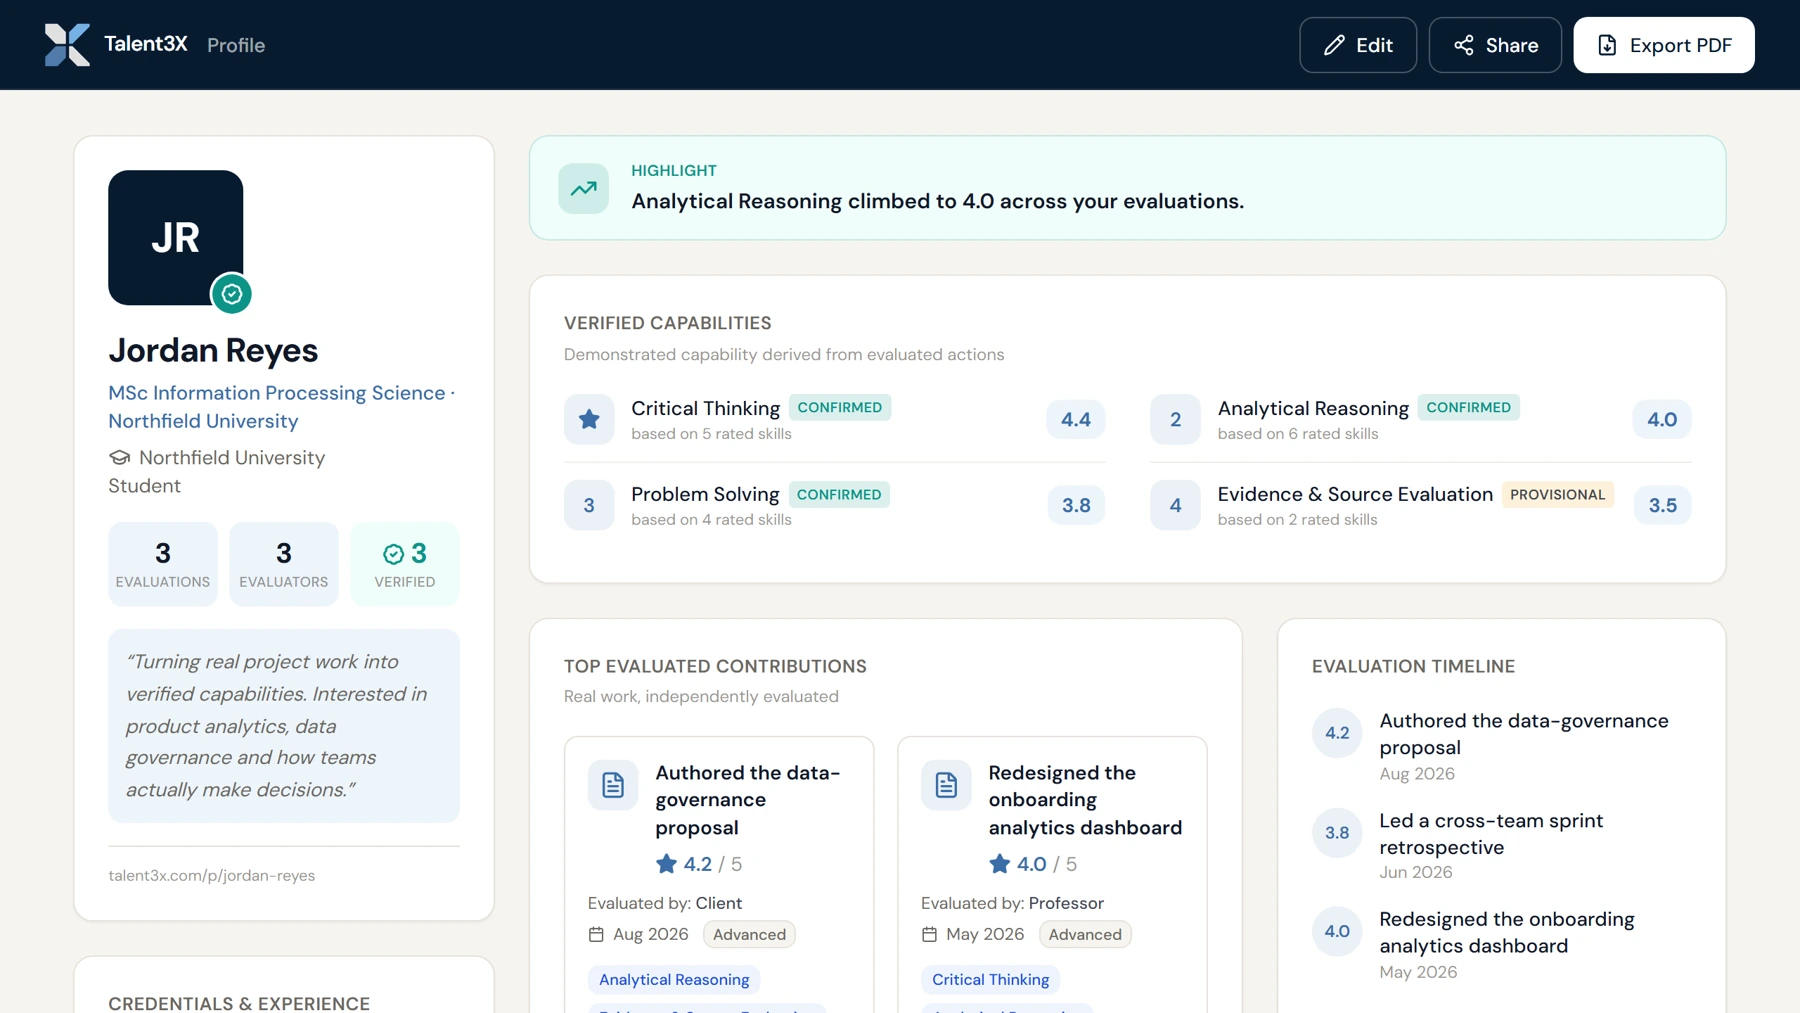Viewport: 1800px width, 1013px height.
Task: Click 'Authored the data-governance proposal' card title
Action: click(x=748, y=800)
